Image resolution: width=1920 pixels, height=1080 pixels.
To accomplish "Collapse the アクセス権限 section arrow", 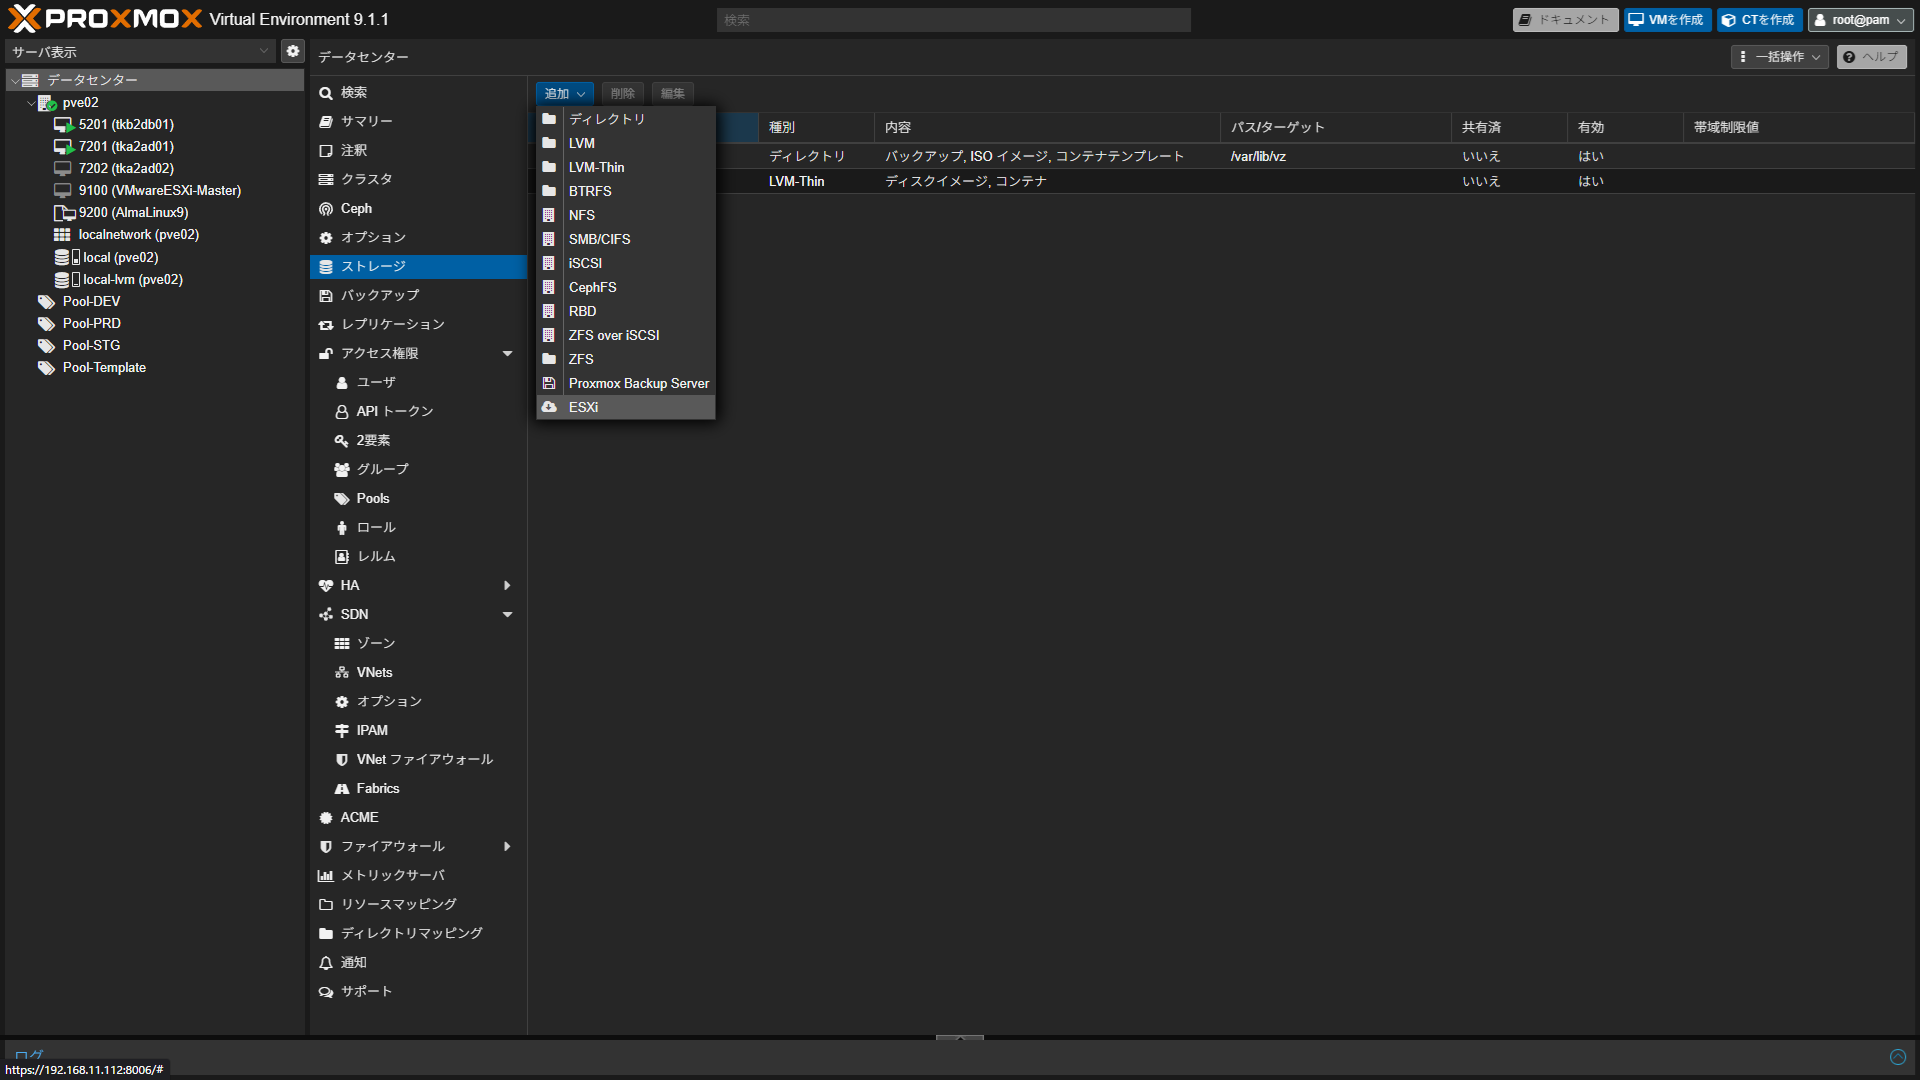I will click(x=507, y=354).
